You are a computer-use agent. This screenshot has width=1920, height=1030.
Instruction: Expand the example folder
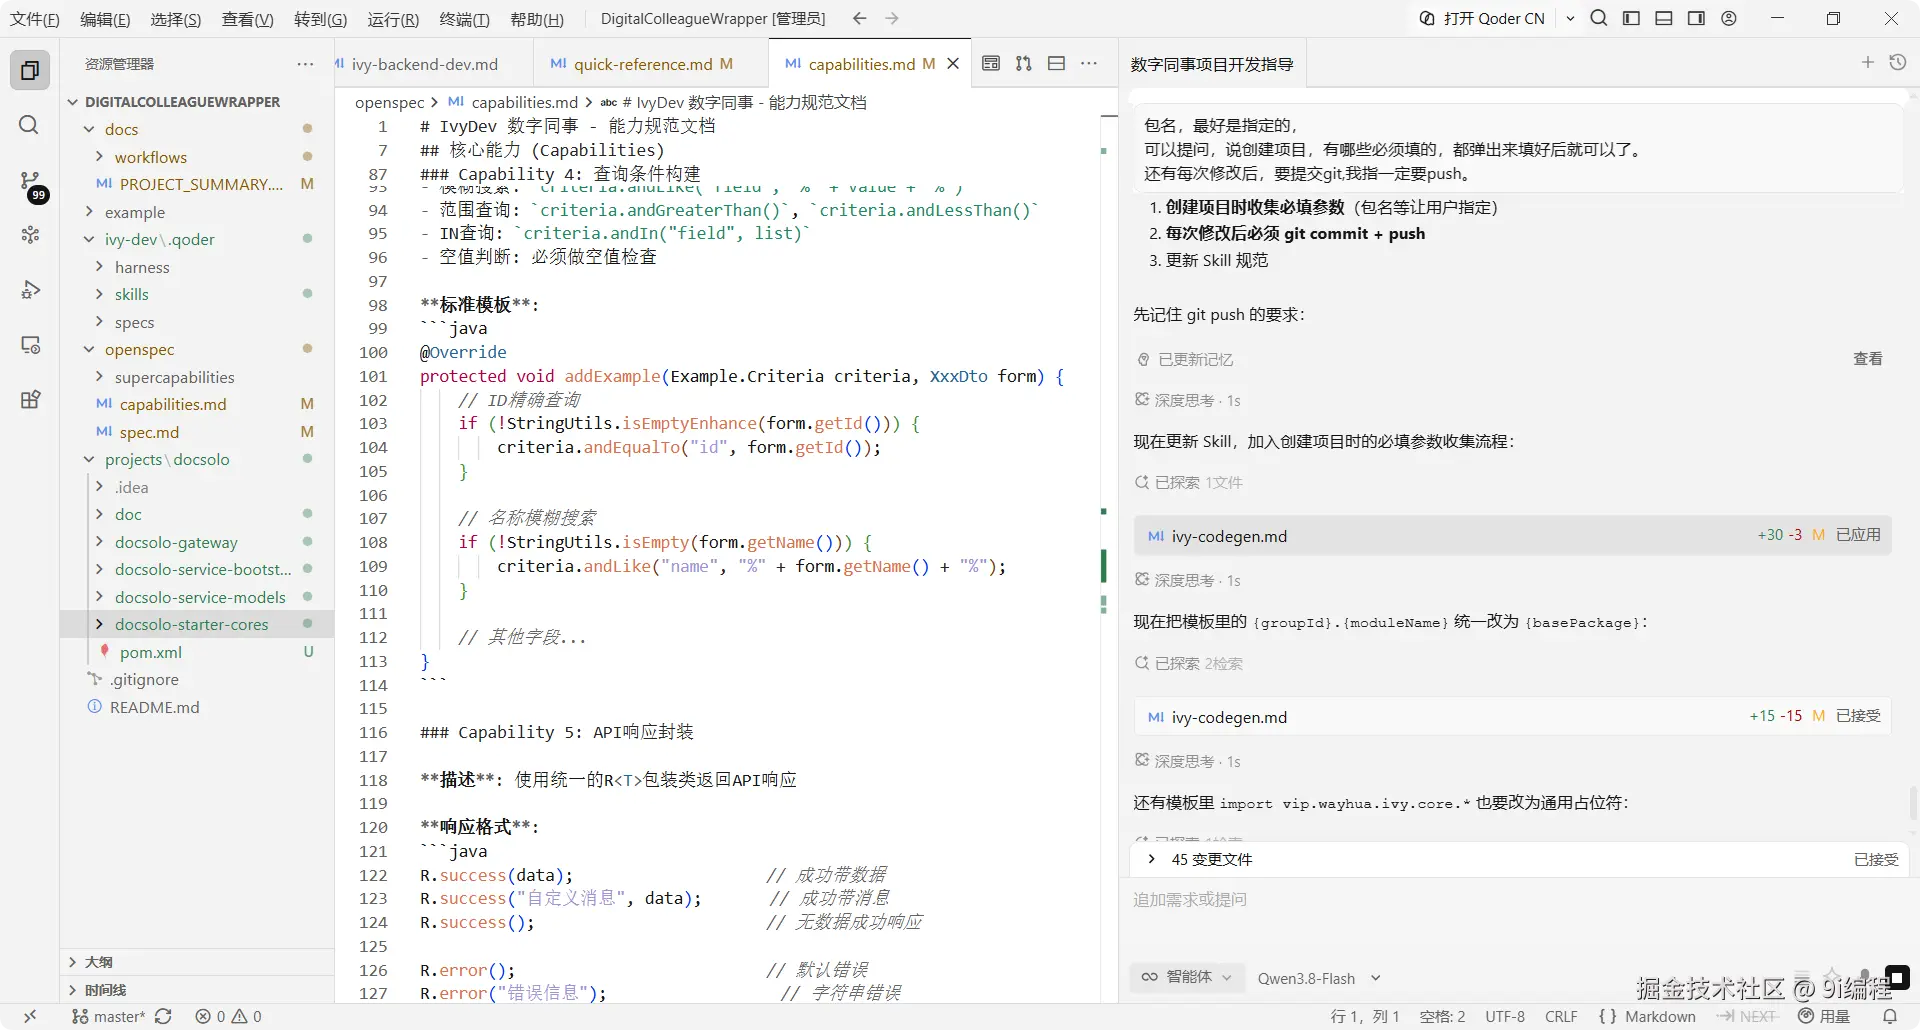coord(89,212)
